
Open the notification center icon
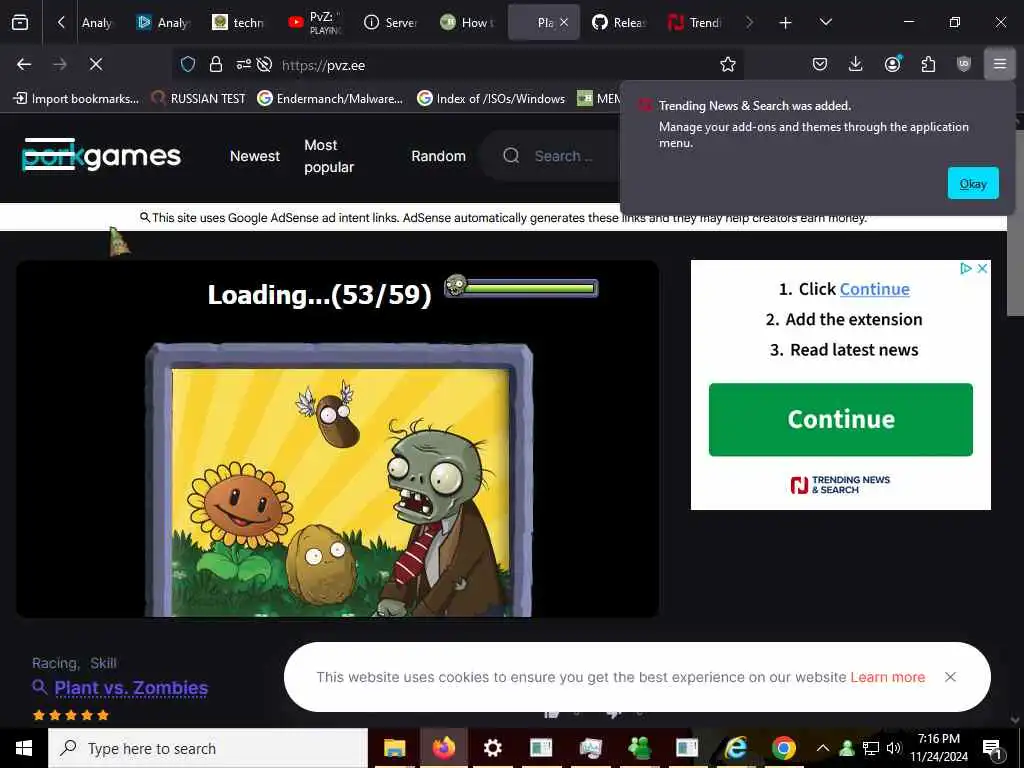click(x=992, y=749)
